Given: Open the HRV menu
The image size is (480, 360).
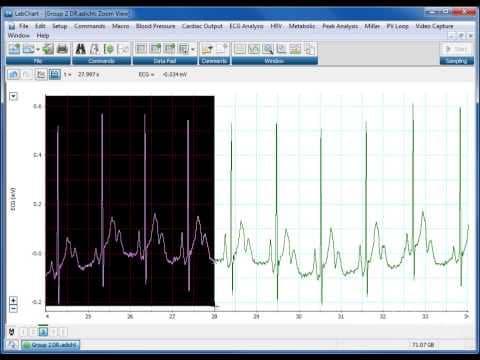Looking at the screenshot, I should (276, 26).
